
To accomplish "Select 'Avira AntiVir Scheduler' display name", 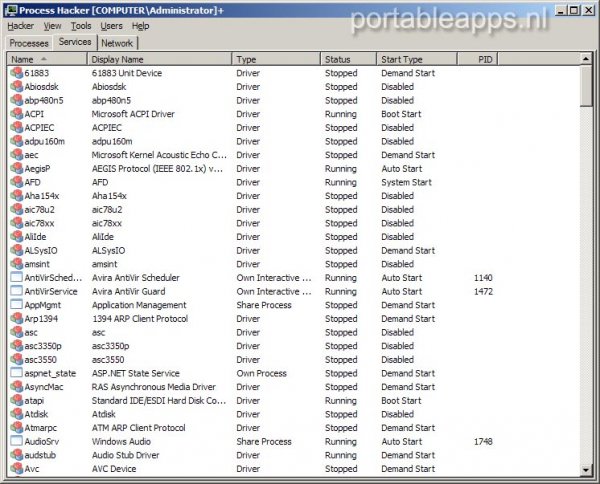I will click(x=135, y=278).
